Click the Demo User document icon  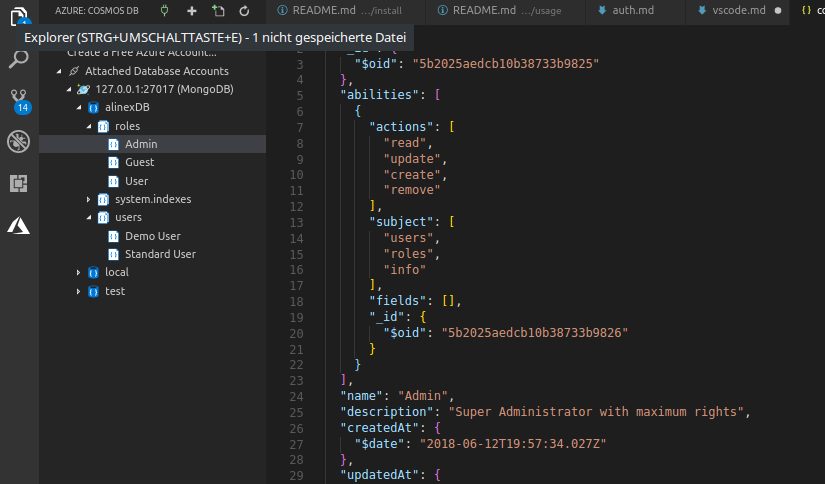(x=113, y=236)
